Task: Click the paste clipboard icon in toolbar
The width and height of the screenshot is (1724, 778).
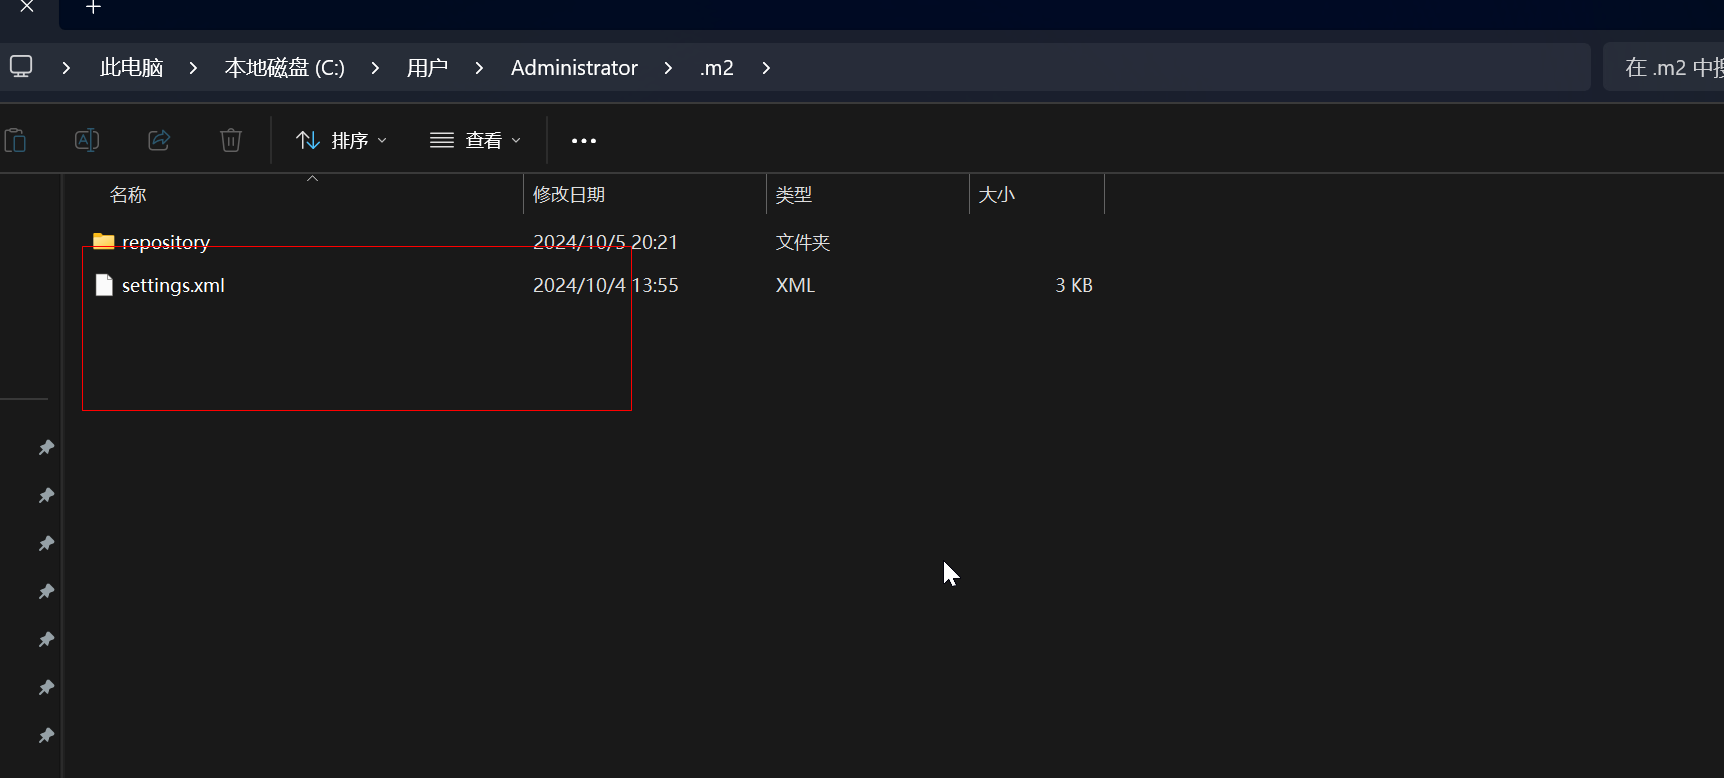Action: tap(15, 140)
